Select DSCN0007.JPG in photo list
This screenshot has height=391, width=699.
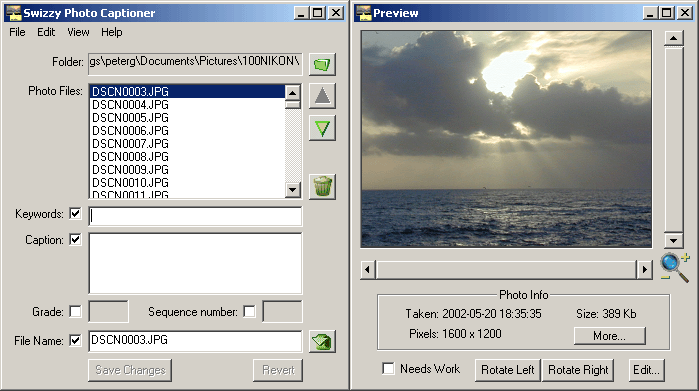187,144
